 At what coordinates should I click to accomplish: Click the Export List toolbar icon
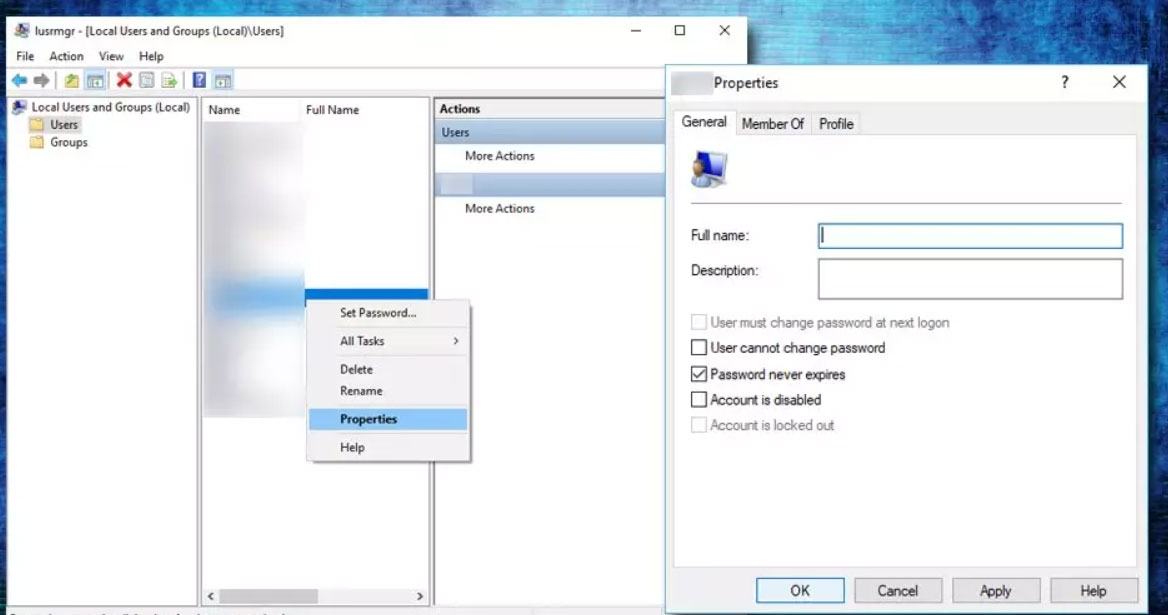coord(167,80)
